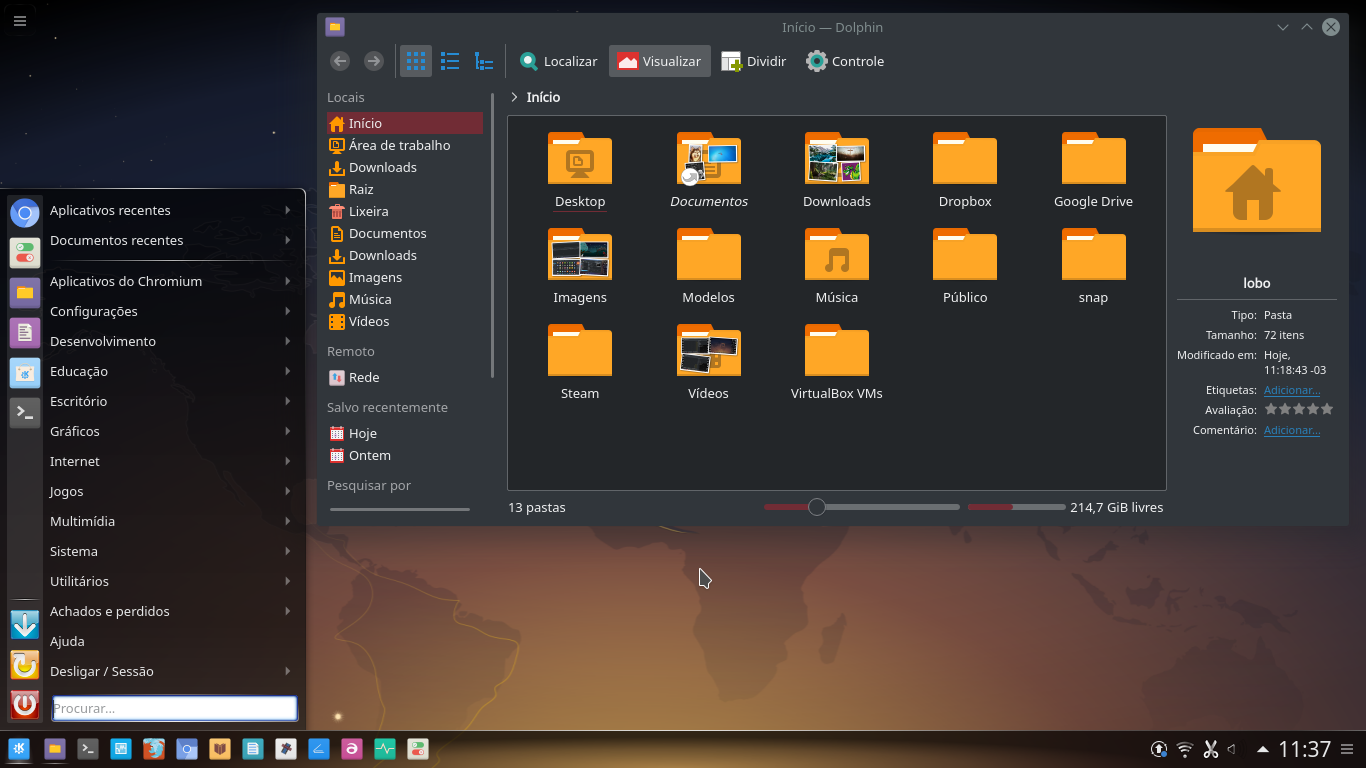Expand the Início breadcrumb chevron

[513, 97]
